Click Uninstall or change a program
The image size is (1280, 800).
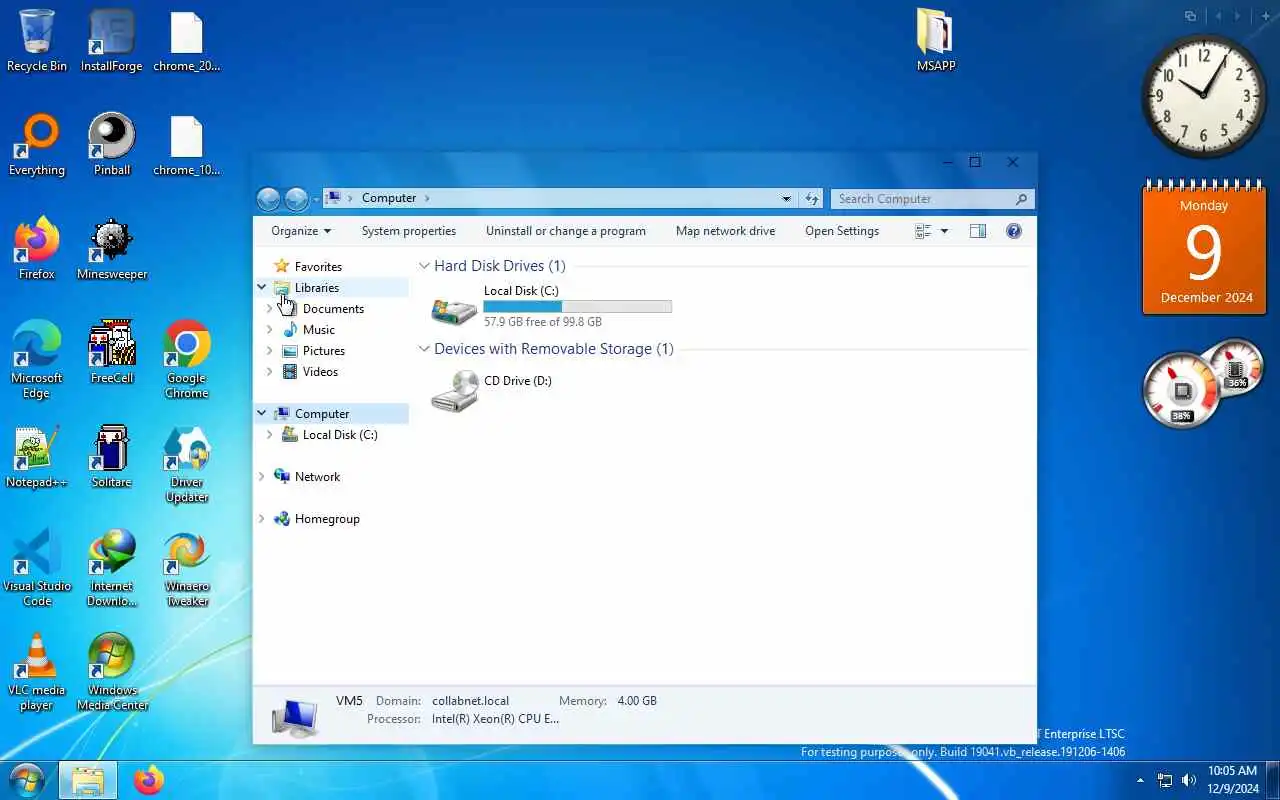click(x=566, y=231)
